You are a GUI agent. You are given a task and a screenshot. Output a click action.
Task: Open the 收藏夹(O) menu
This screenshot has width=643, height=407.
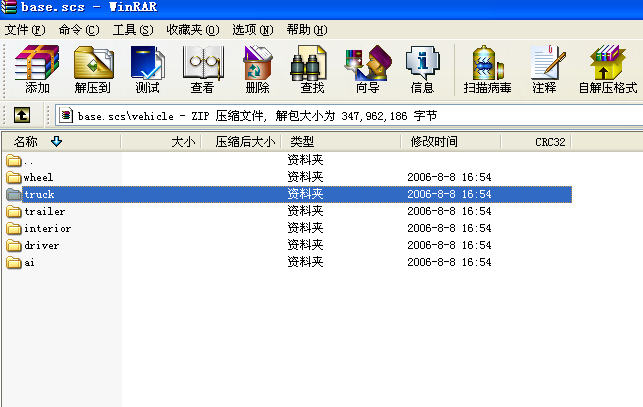pos(192,30)
